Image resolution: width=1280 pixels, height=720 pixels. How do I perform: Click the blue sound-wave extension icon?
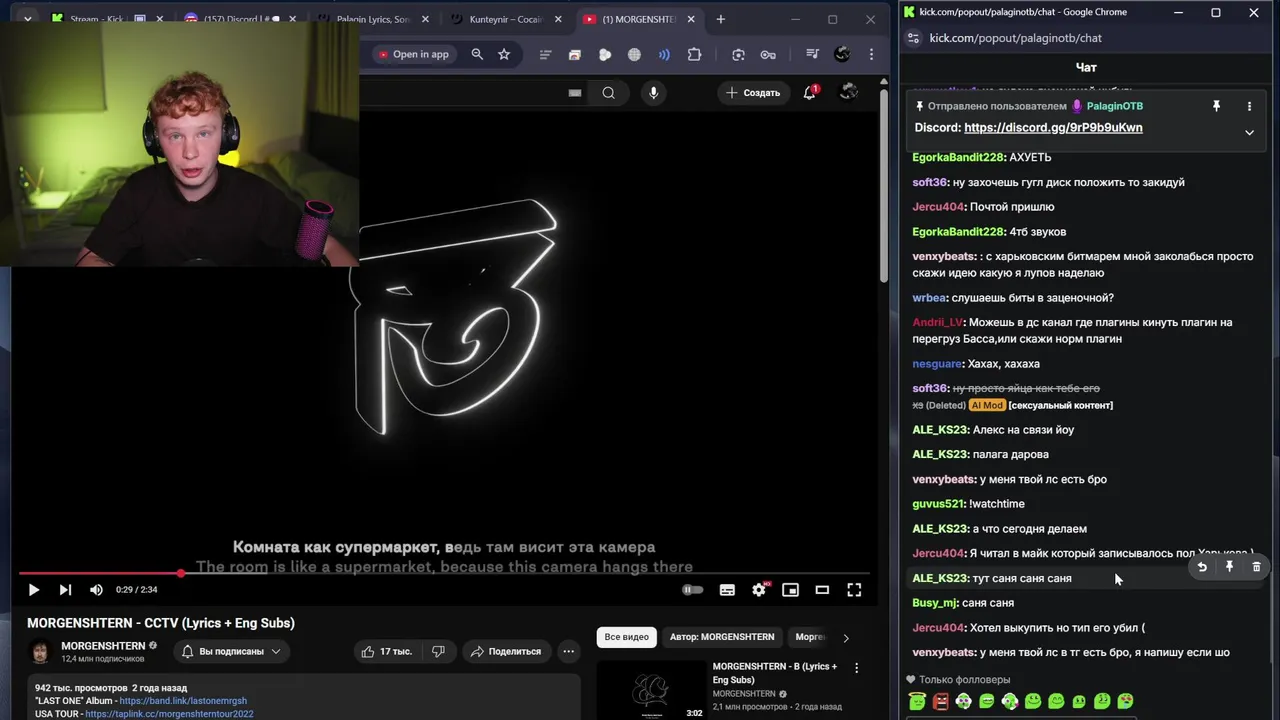click(662, 55)
